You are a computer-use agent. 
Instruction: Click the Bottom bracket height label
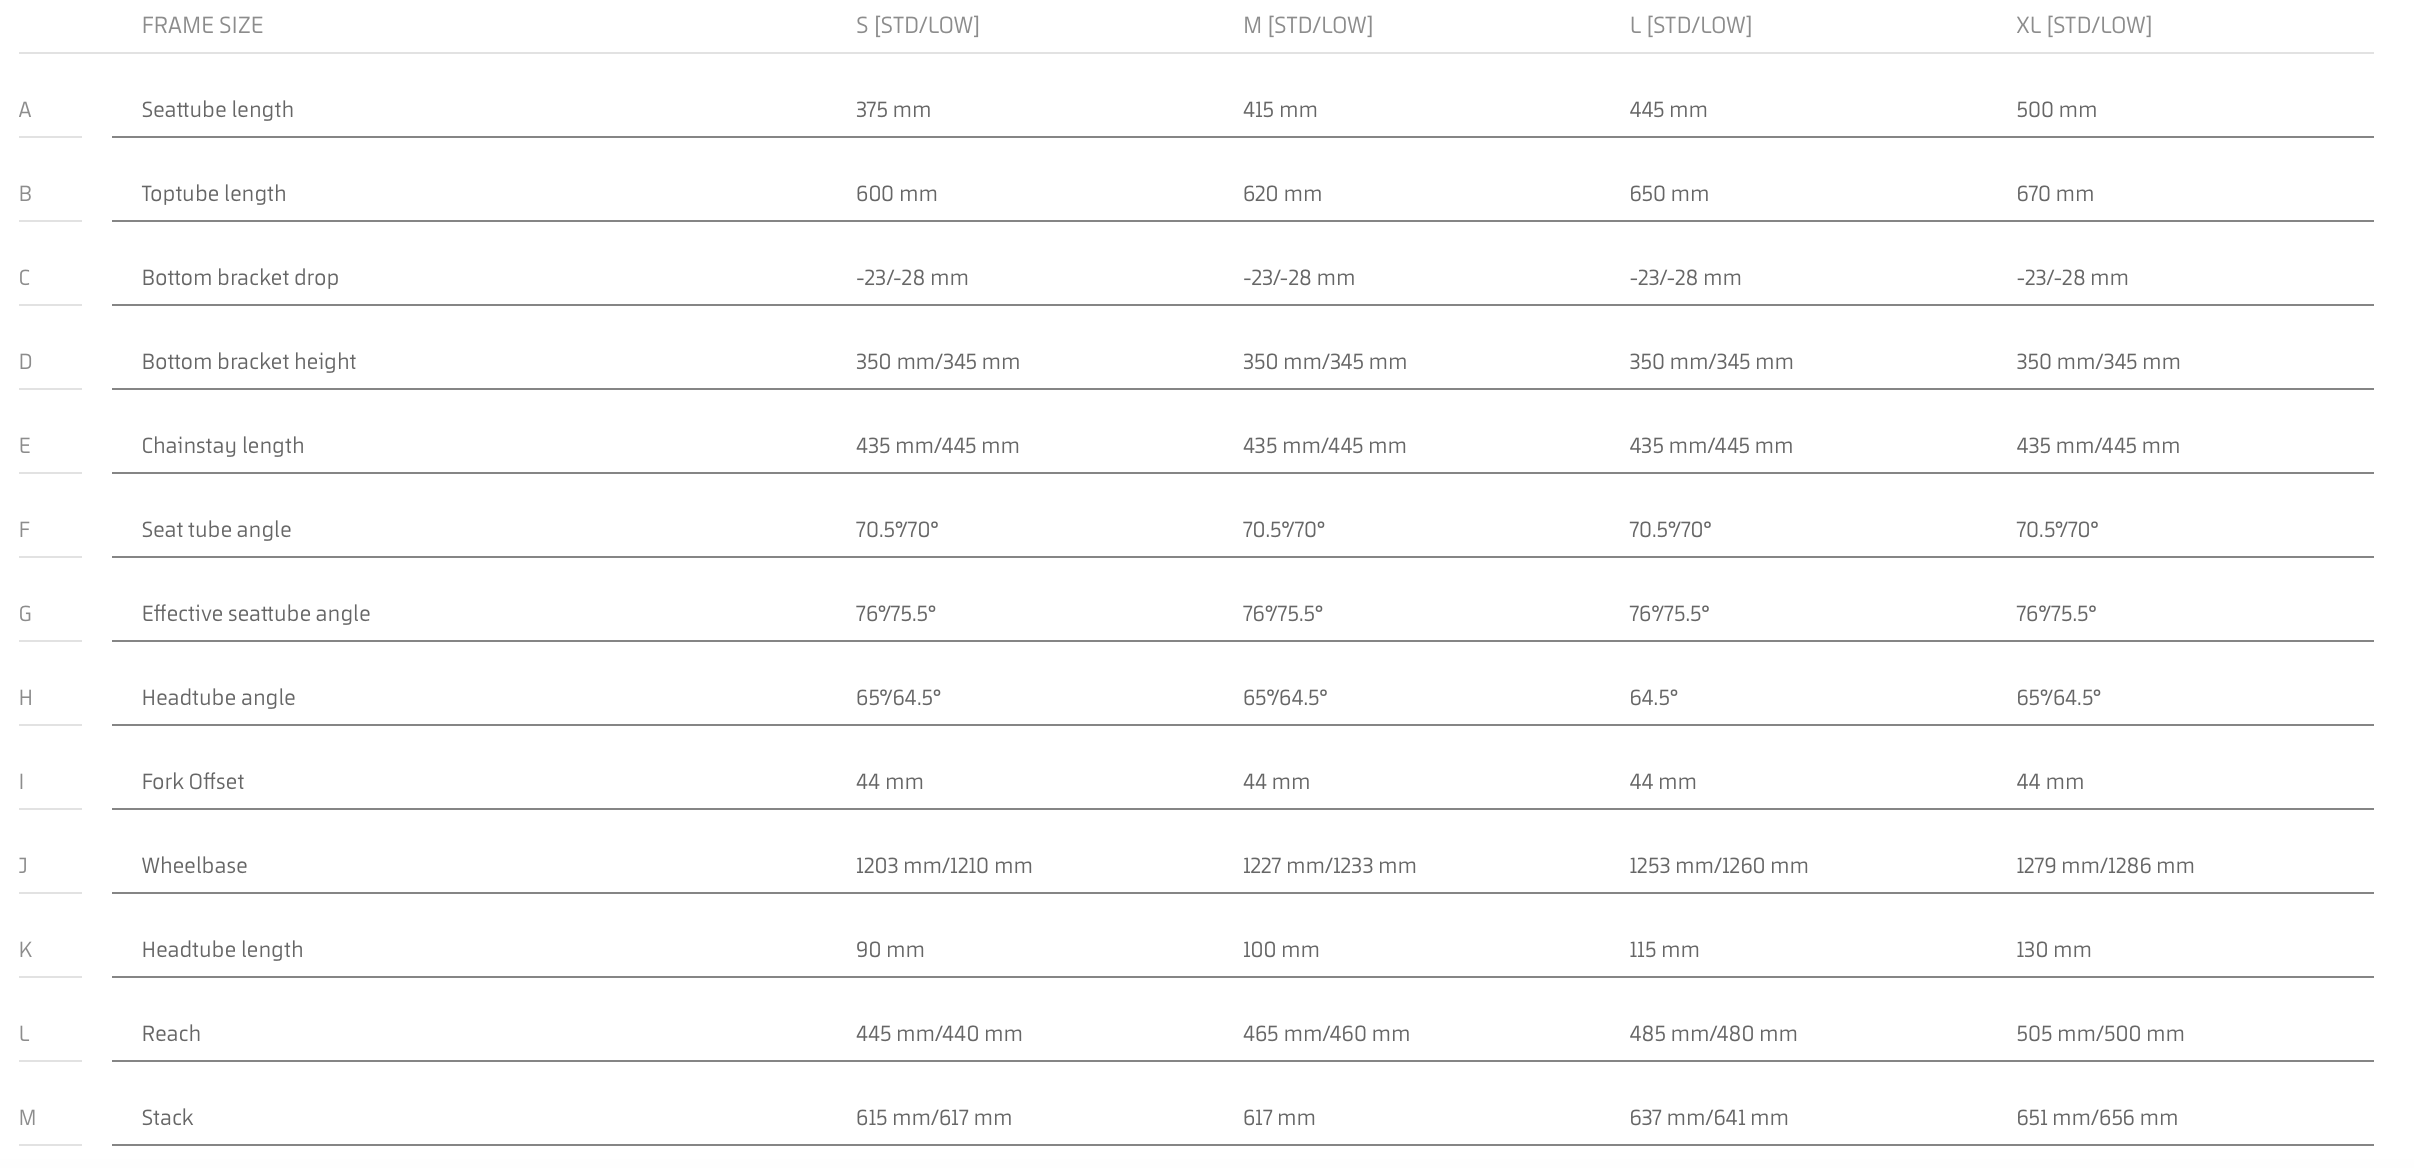point(248,362)
